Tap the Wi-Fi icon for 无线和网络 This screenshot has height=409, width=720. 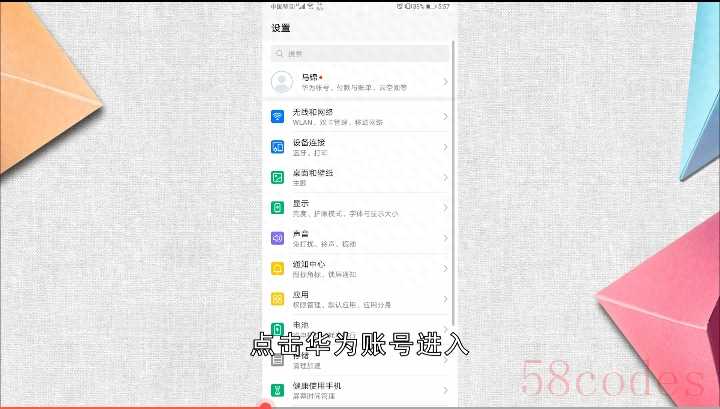tap(278, 117)
